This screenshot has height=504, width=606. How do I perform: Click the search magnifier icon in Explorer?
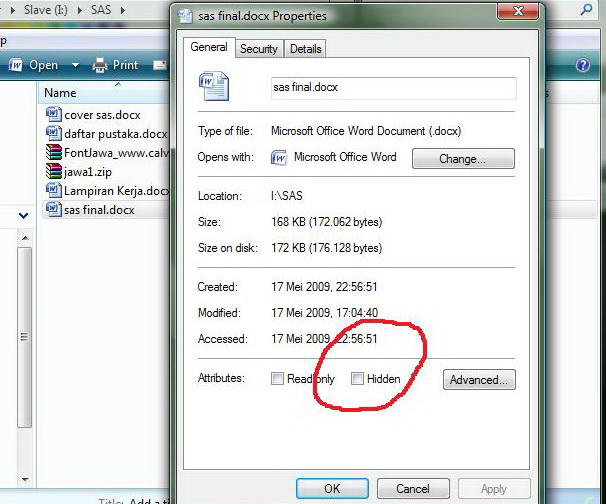point(587,9)
